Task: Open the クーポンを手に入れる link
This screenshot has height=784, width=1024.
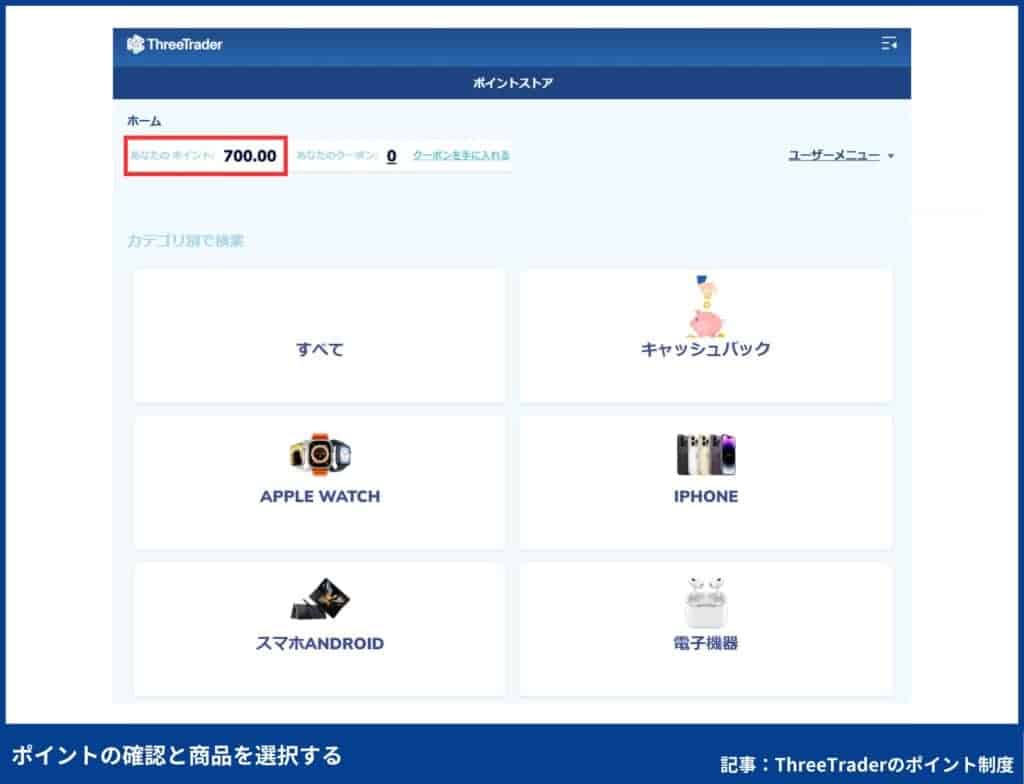Action: tap(461, 155)
